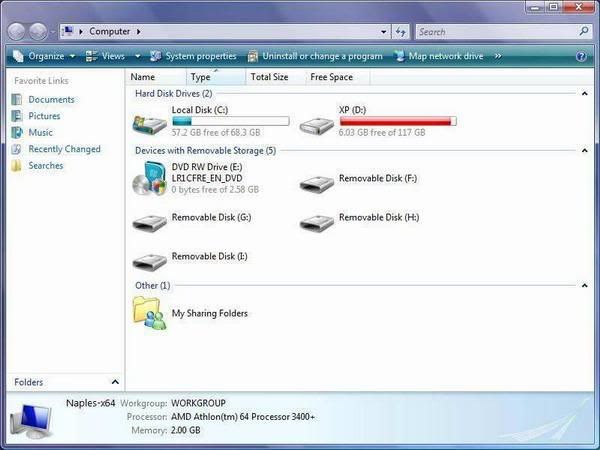The height and width of the screenshot is (450, 600).
Task: Click the Back navigation arrow button
Action: [16, 31]
